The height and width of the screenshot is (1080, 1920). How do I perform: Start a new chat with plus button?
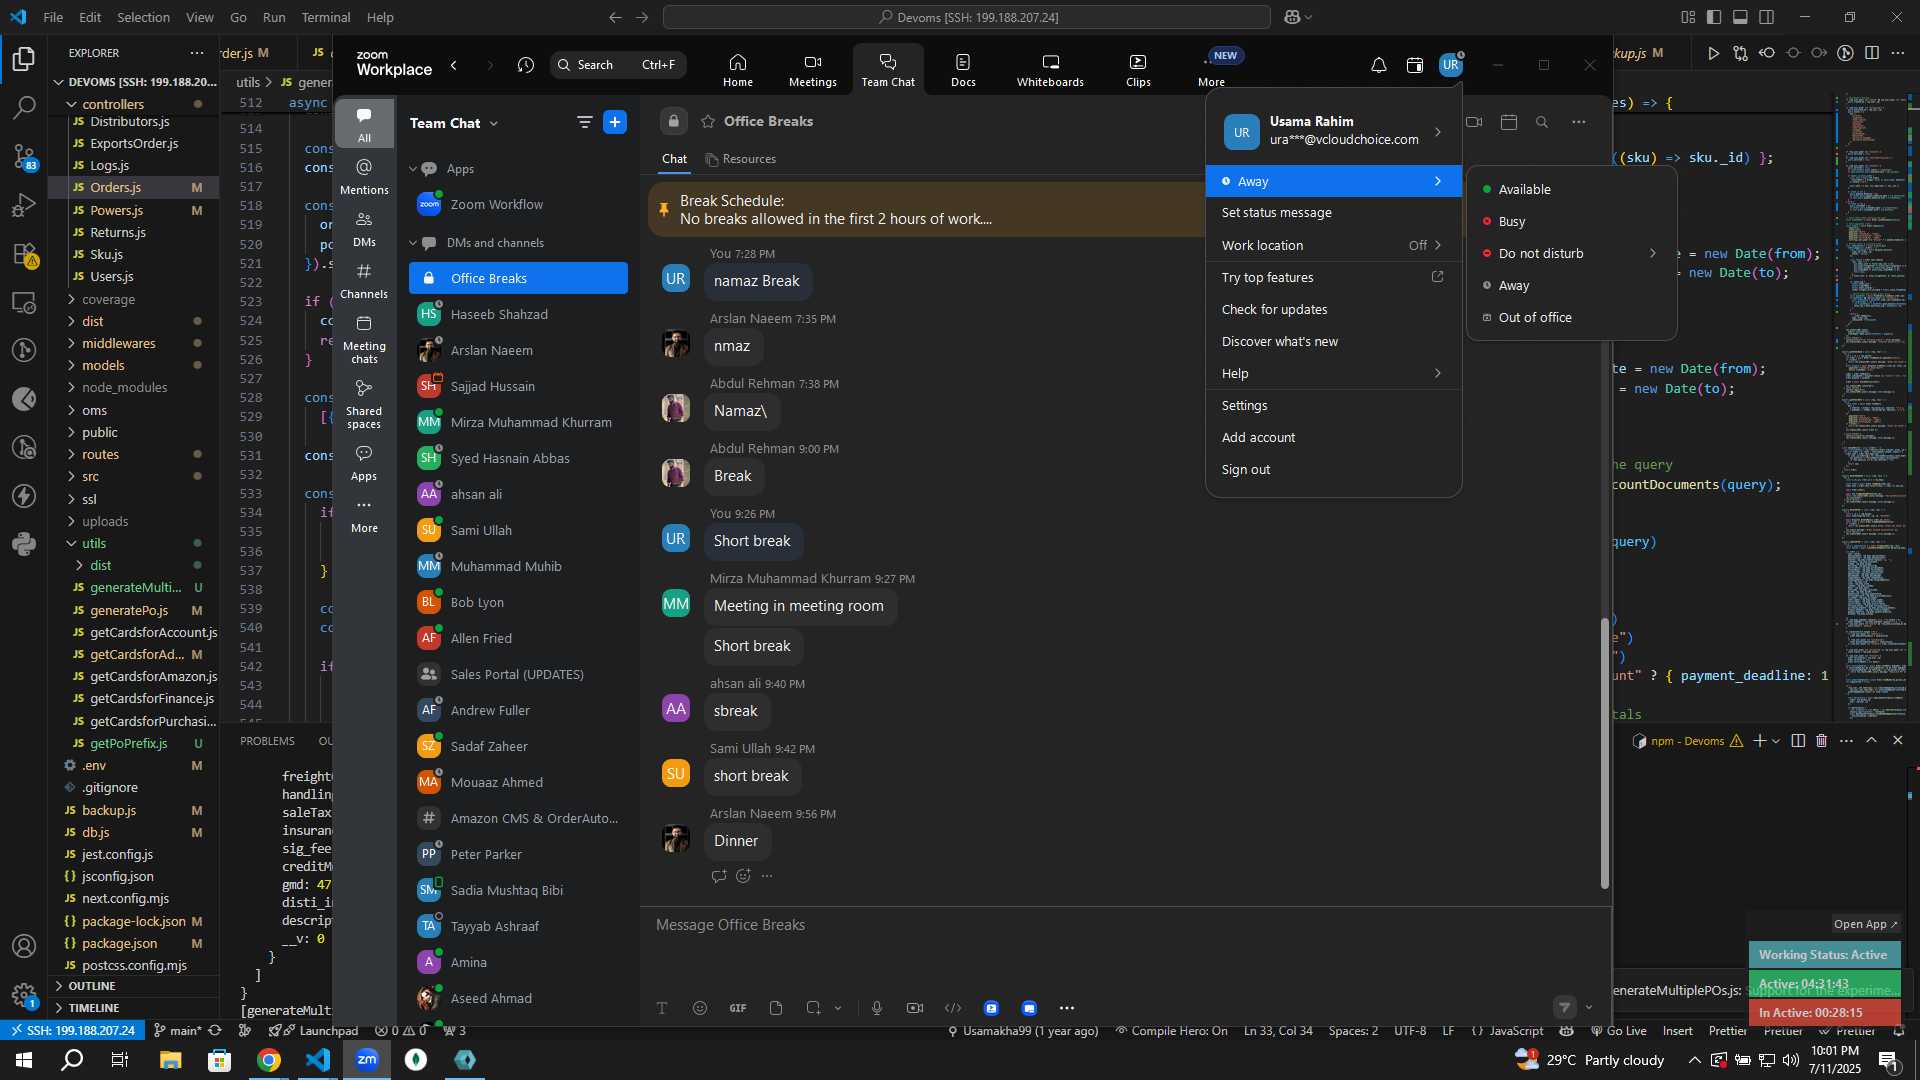(615, 122)
